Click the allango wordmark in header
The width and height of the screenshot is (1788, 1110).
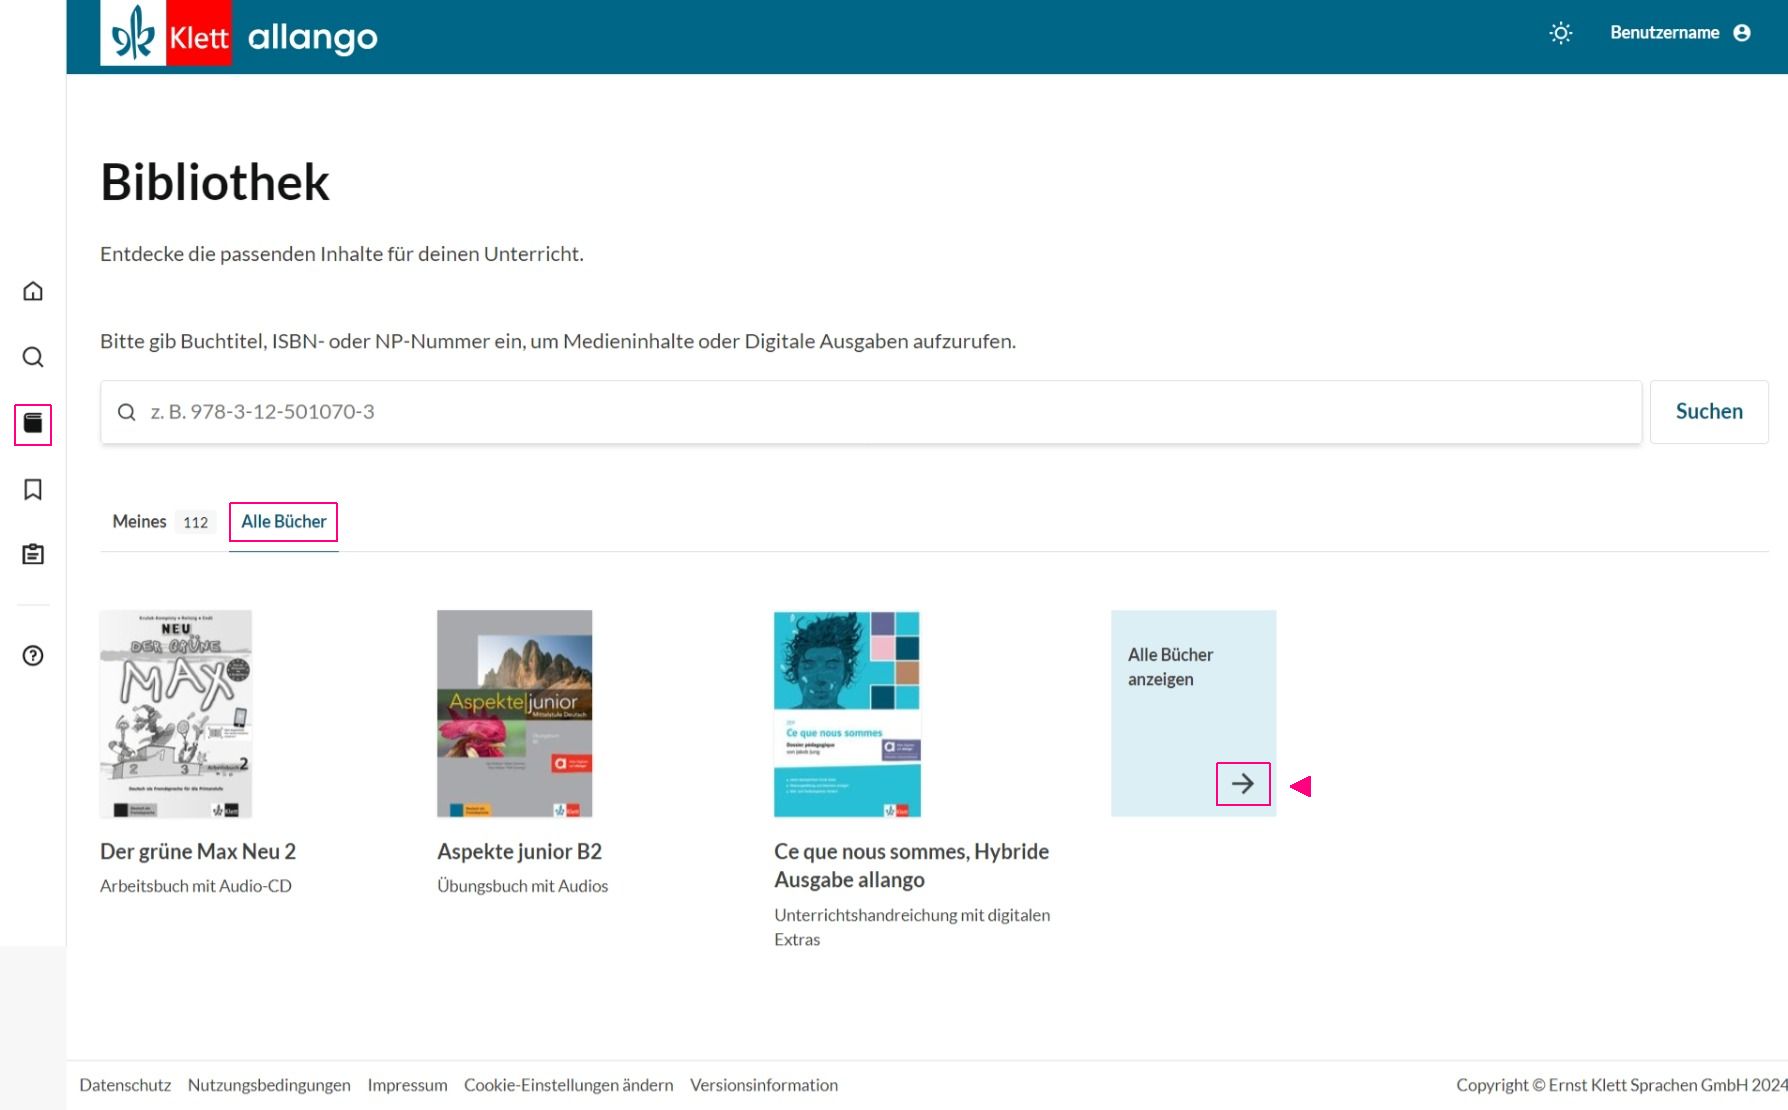tap(313, 38)
